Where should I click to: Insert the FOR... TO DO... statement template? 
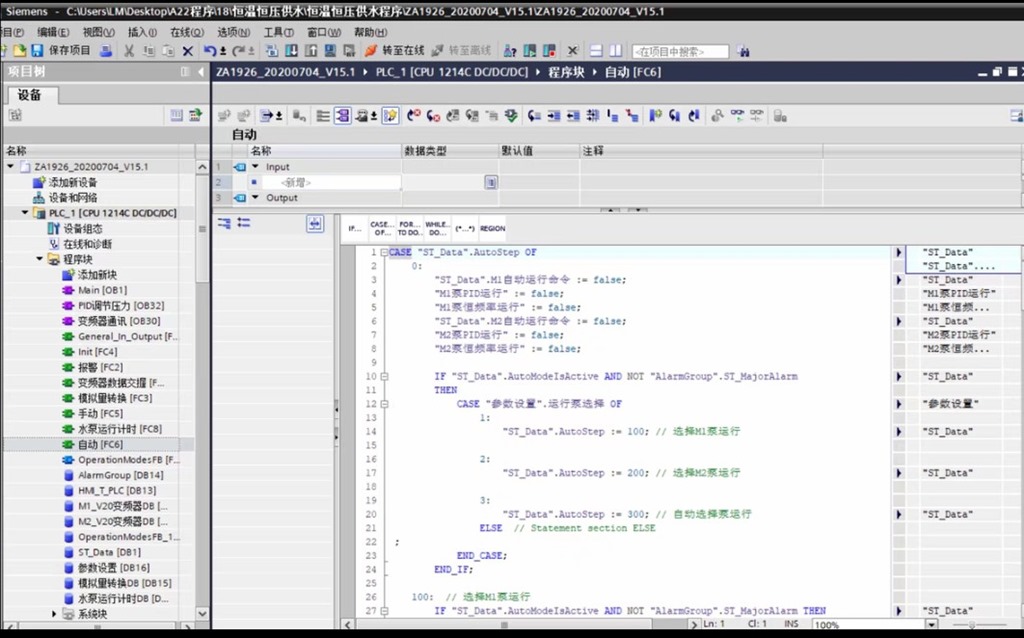tap(409, 228)
